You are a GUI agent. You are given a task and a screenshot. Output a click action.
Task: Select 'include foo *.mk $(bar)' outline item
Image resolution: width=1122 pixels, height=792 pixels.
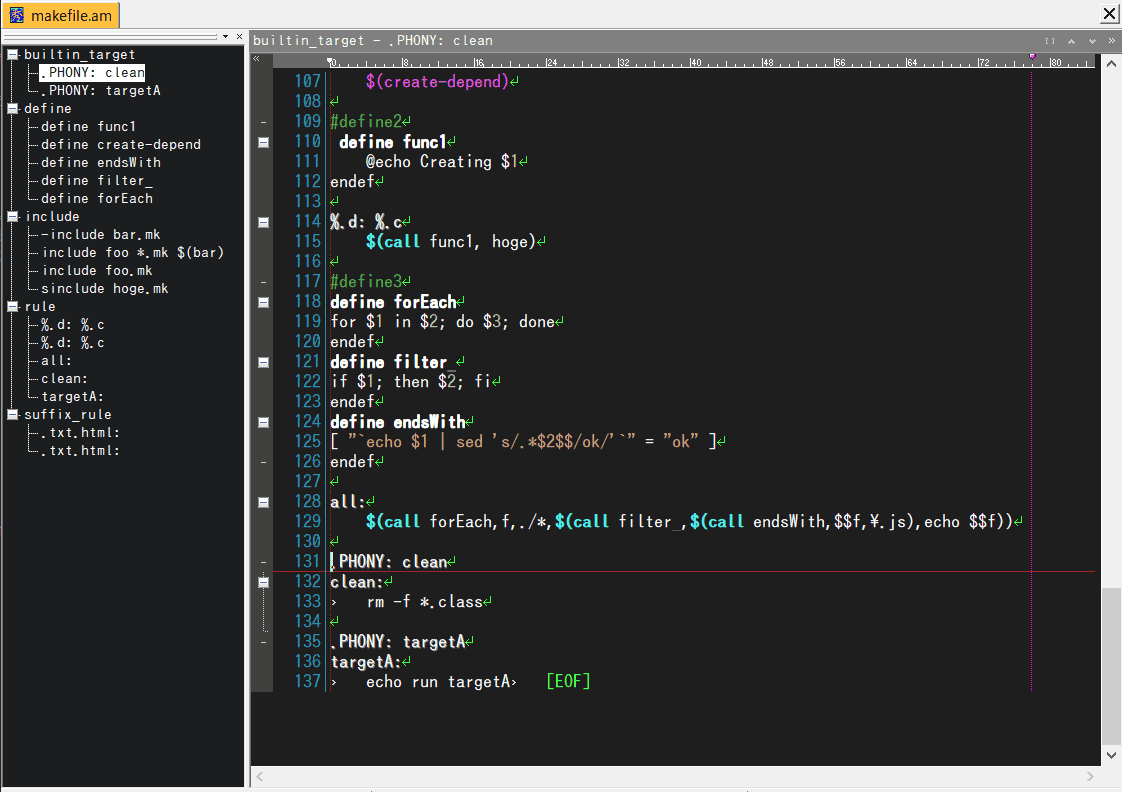point(132,253)
